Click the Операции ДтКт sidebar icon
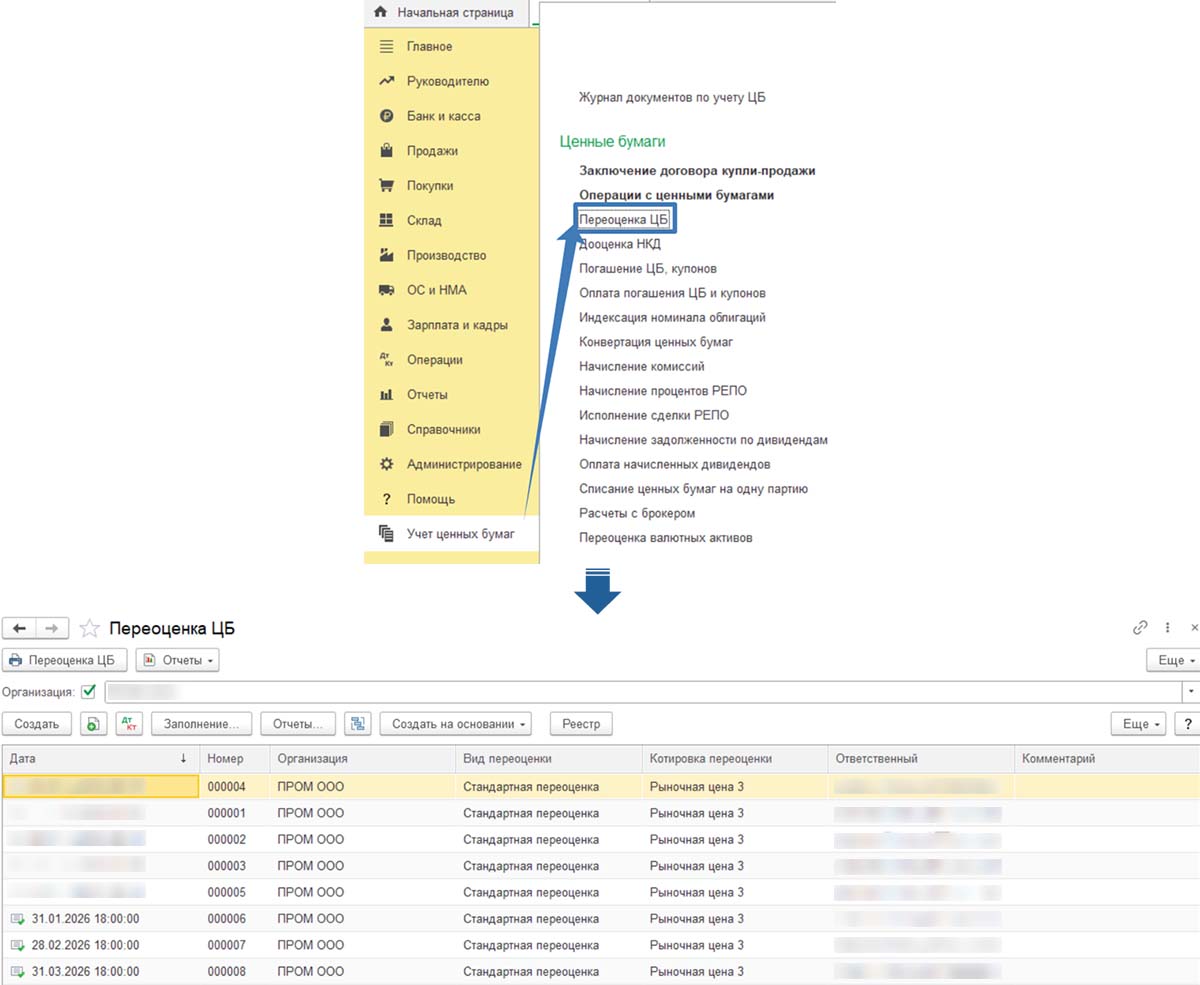 [387, 360]
